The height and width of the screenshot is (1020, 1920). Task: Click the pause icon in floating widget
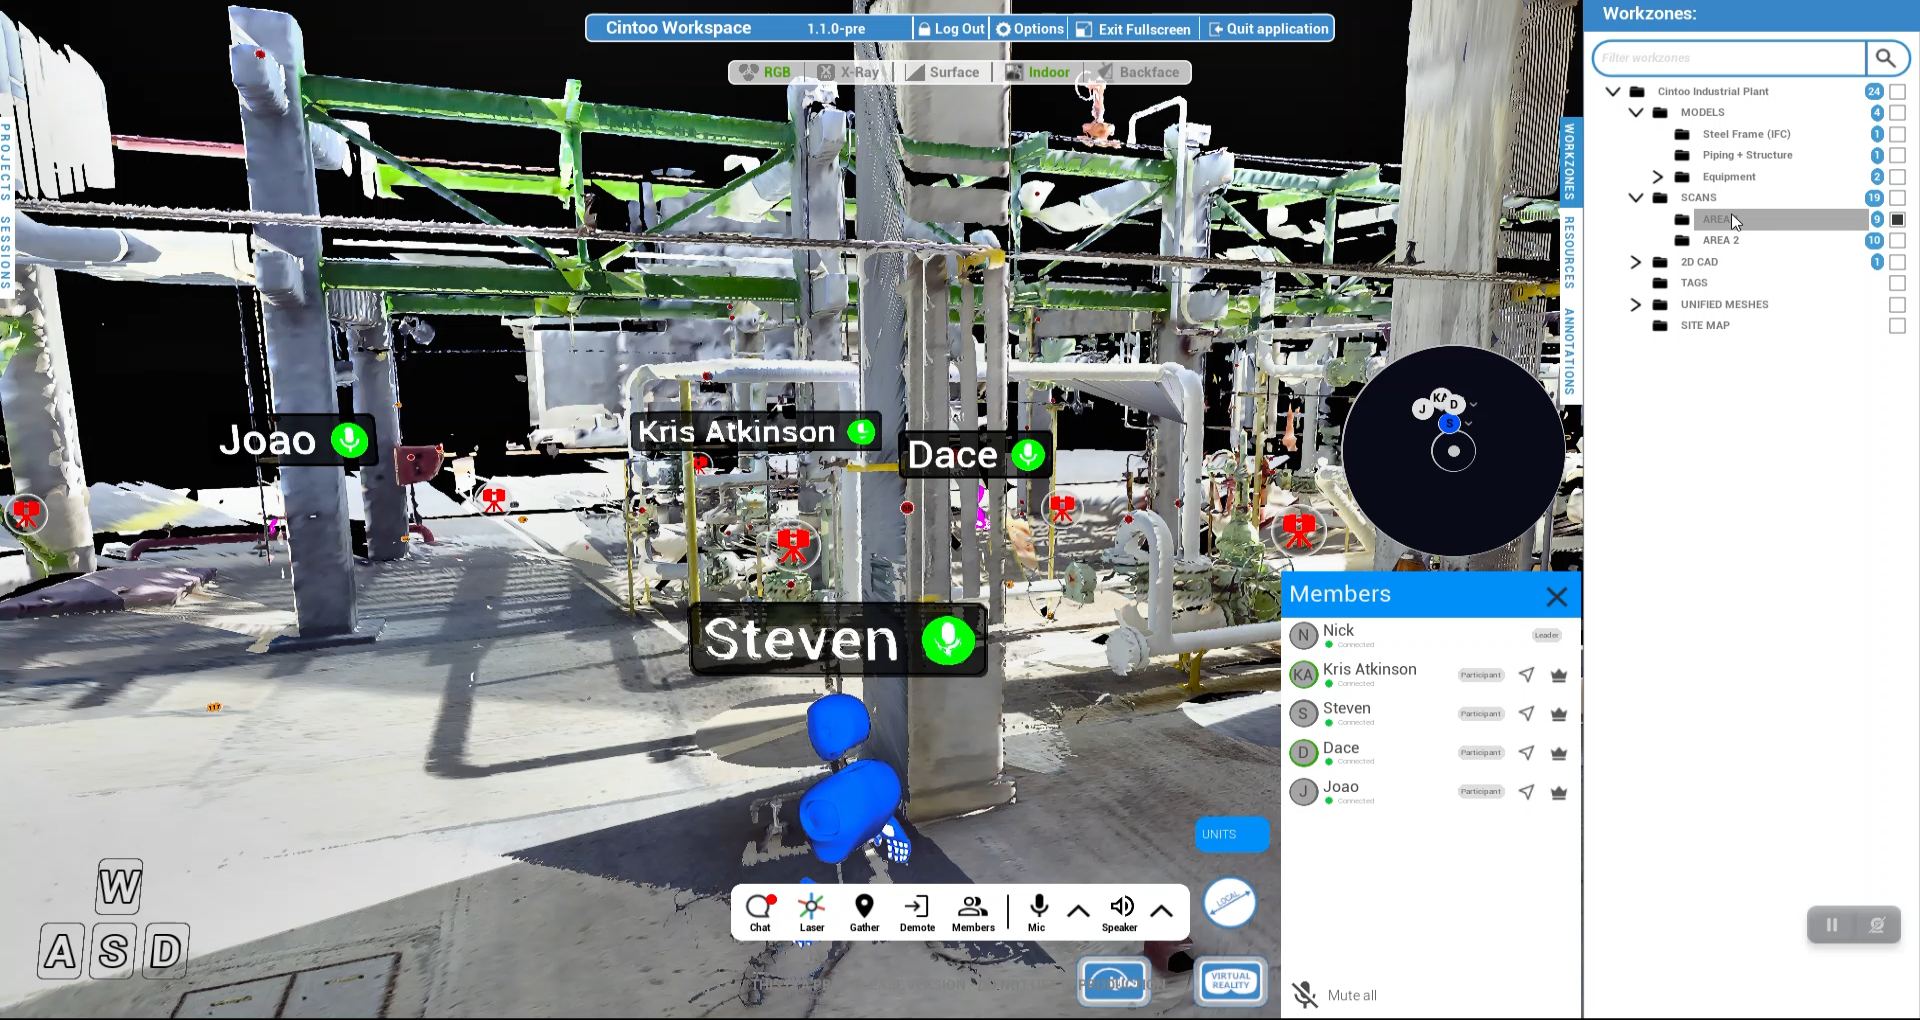pos(1832,925)
